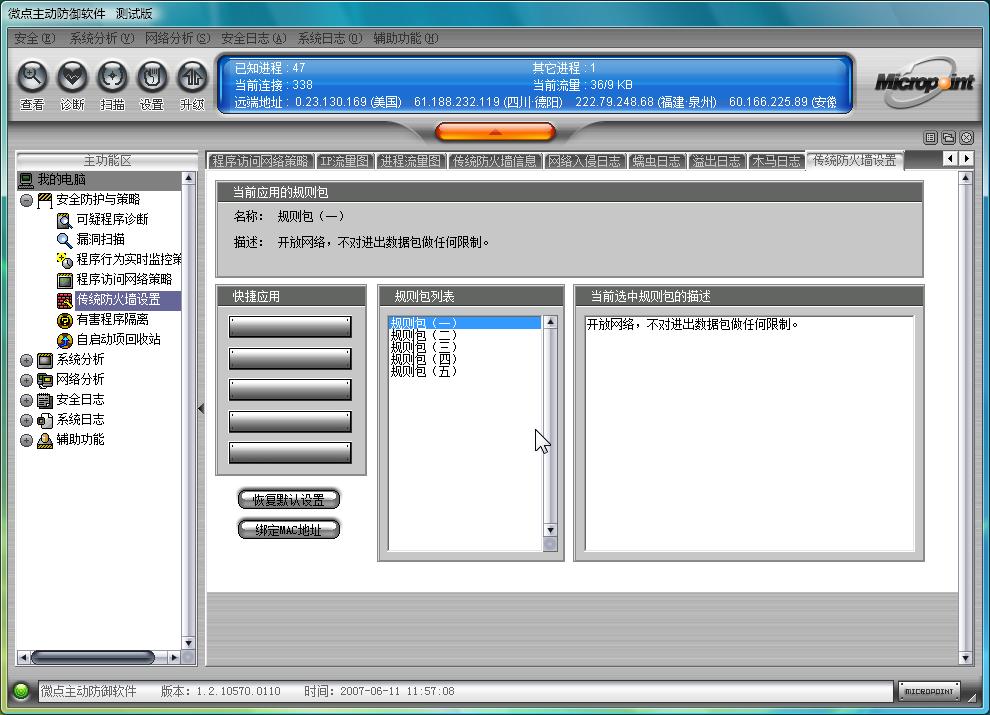Click the 系统分析 tree icon
Screen dimensions: 990x715
(45, 360)
